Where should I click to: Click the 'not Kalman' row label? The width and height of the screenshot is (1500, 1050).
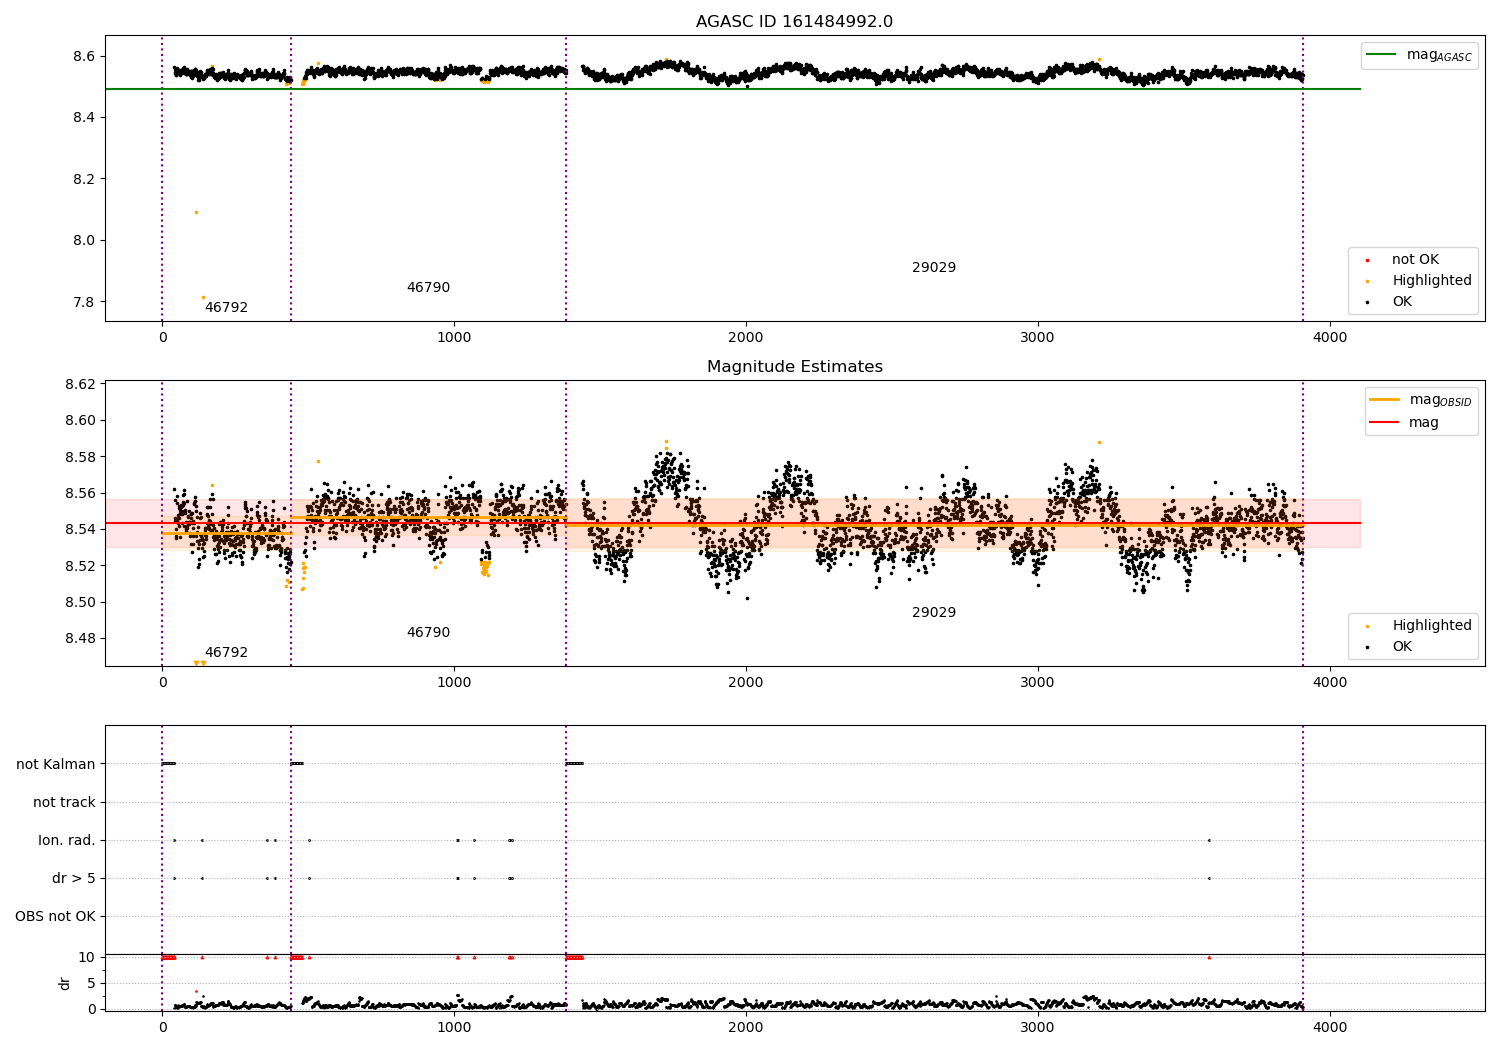pyautogui.click(x=56, y=765)
